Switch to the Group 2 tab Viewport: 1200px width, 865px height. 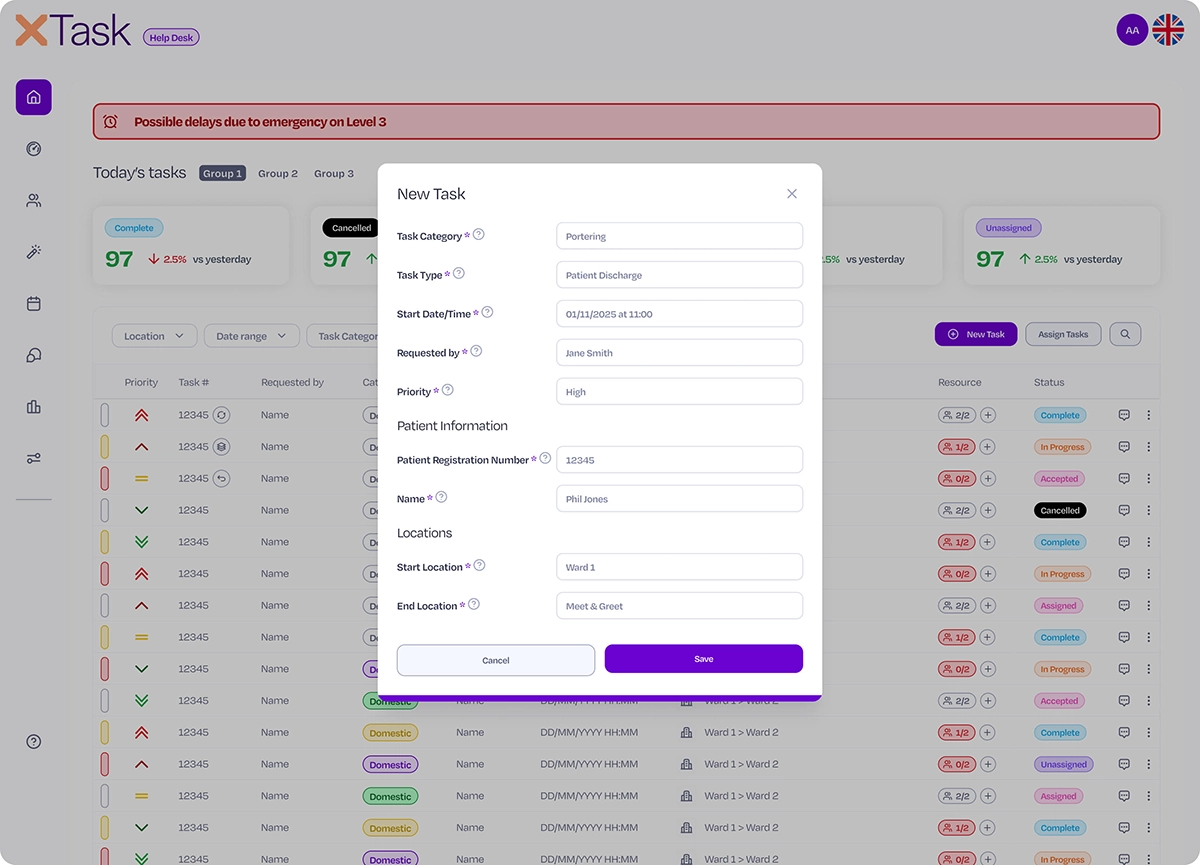[x=278, y=173]
